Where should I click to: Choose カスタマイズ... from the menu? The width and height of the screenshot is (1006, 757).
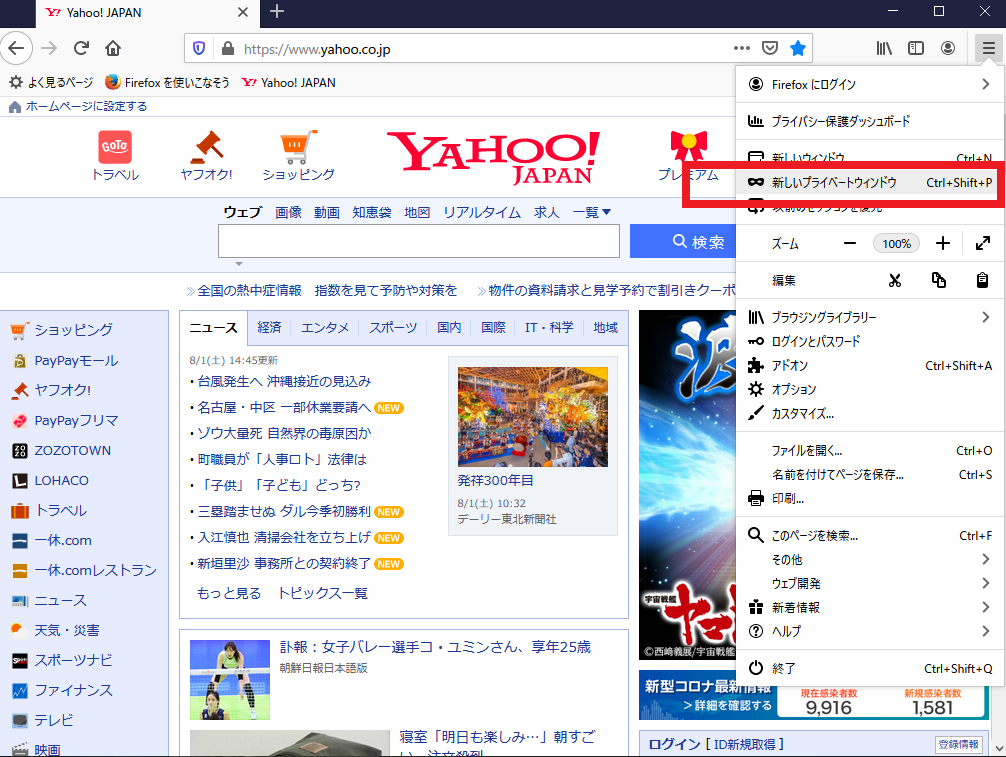pos(870,414)
